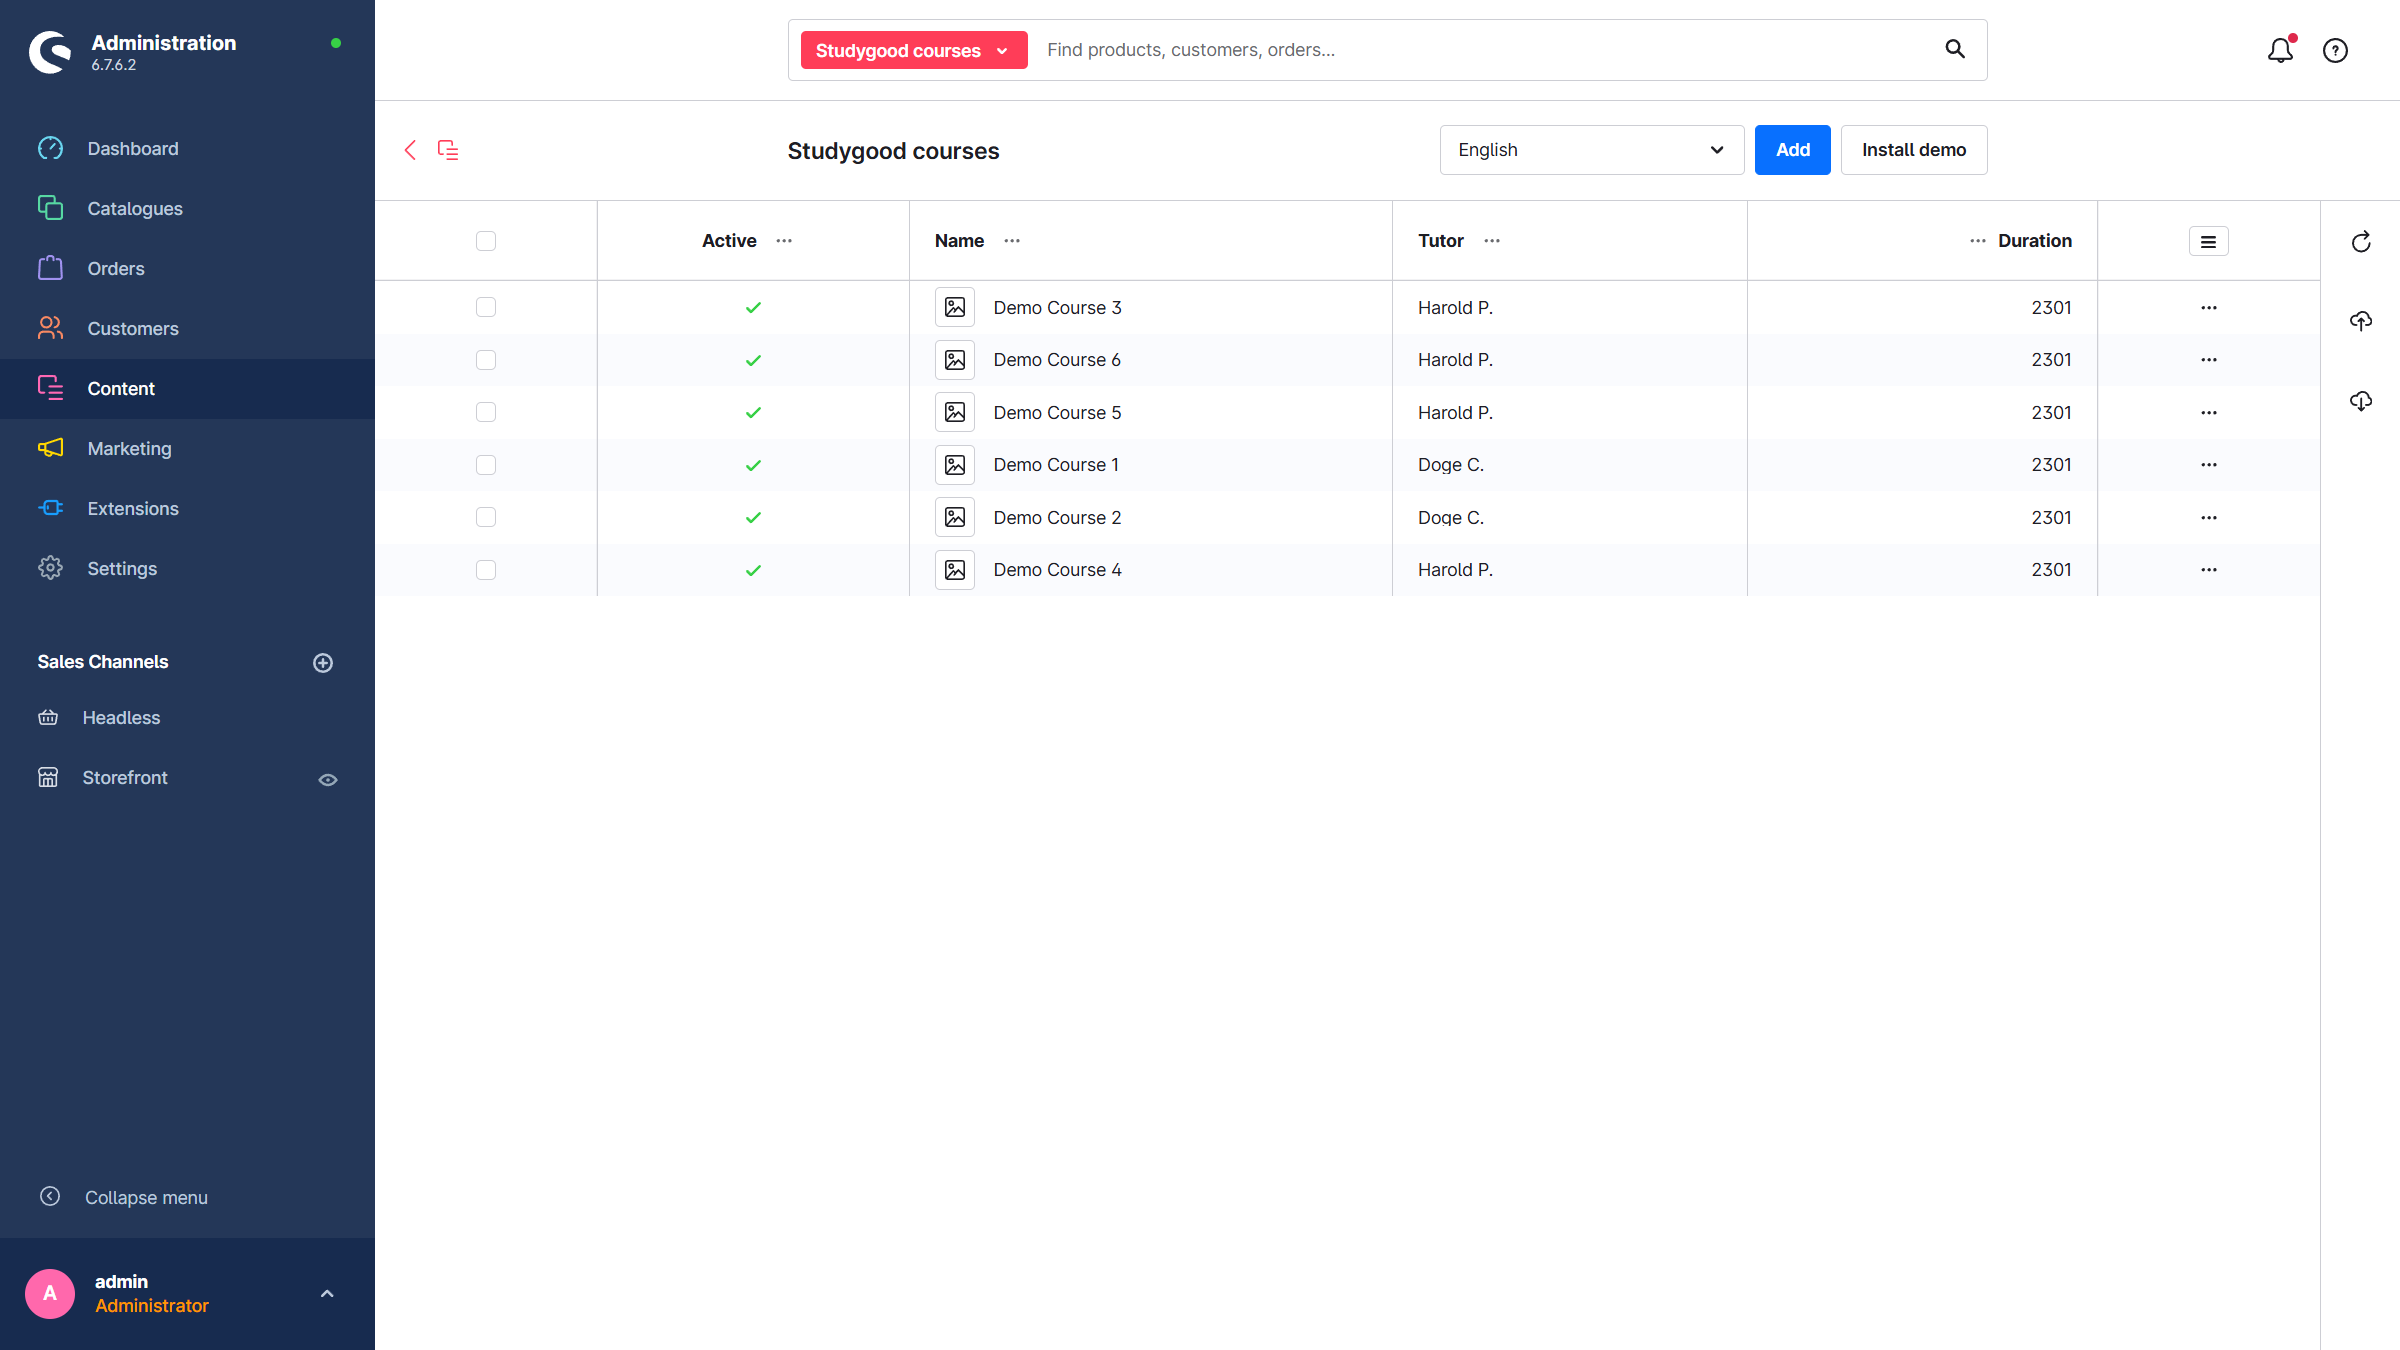This screenshot has height=1350, width=2400.
Task: Click the back arrow beside the title
Action: pyautogui.click(x=410, y=150)
